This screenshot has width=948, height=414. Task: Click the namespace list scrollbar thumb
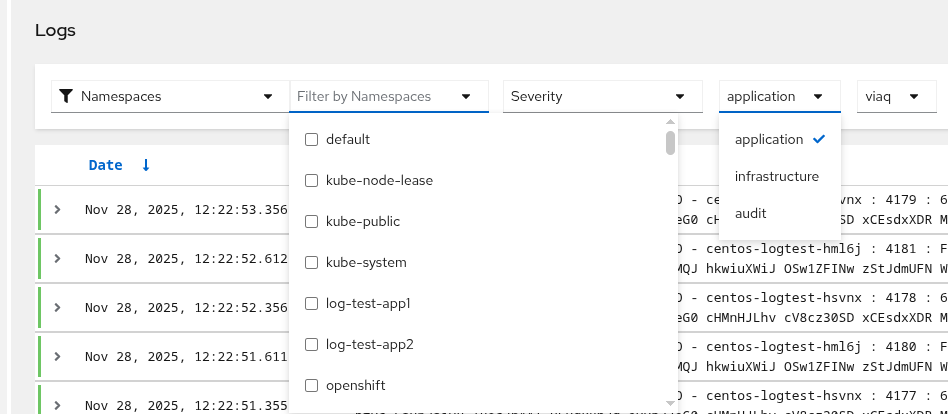pyautogui.click(x=670, y=143)
